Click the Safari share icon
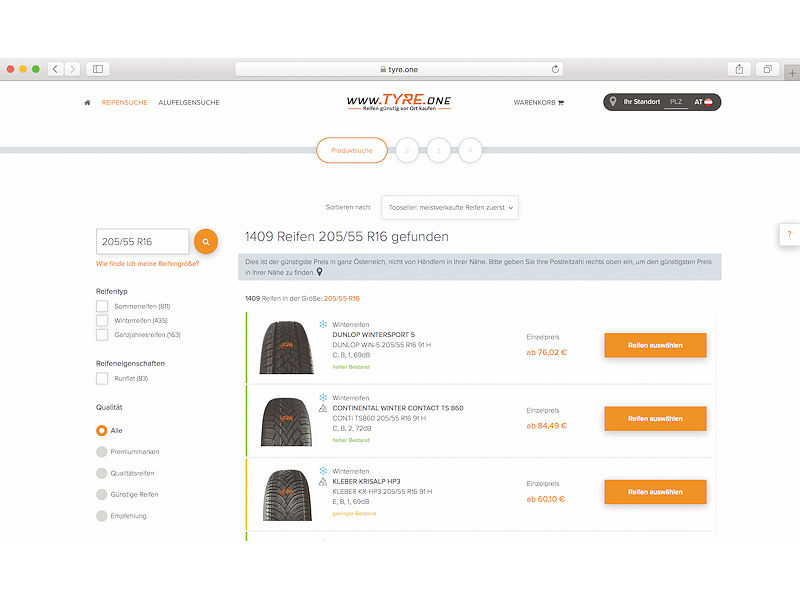800x600 pixels. point(739,69)
